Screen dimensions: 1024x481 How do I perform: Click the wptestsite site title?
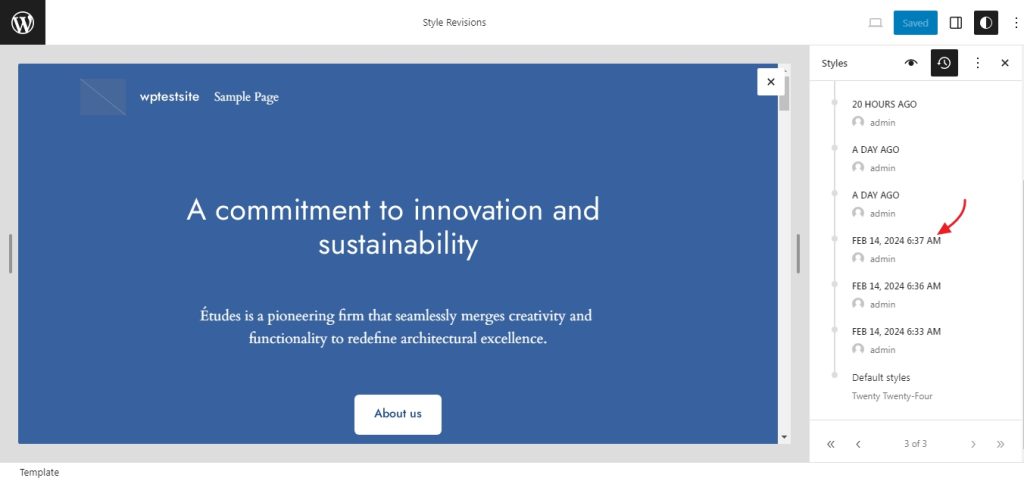[x=170, y=97]
